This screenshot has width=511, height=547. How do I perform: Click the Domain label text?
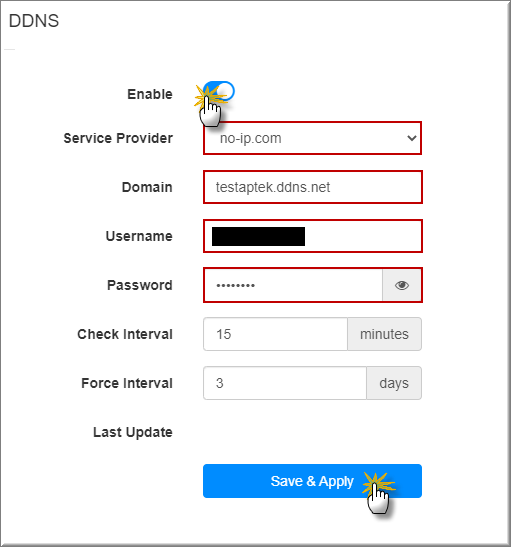pyautogui.click(x=147, y=187)
